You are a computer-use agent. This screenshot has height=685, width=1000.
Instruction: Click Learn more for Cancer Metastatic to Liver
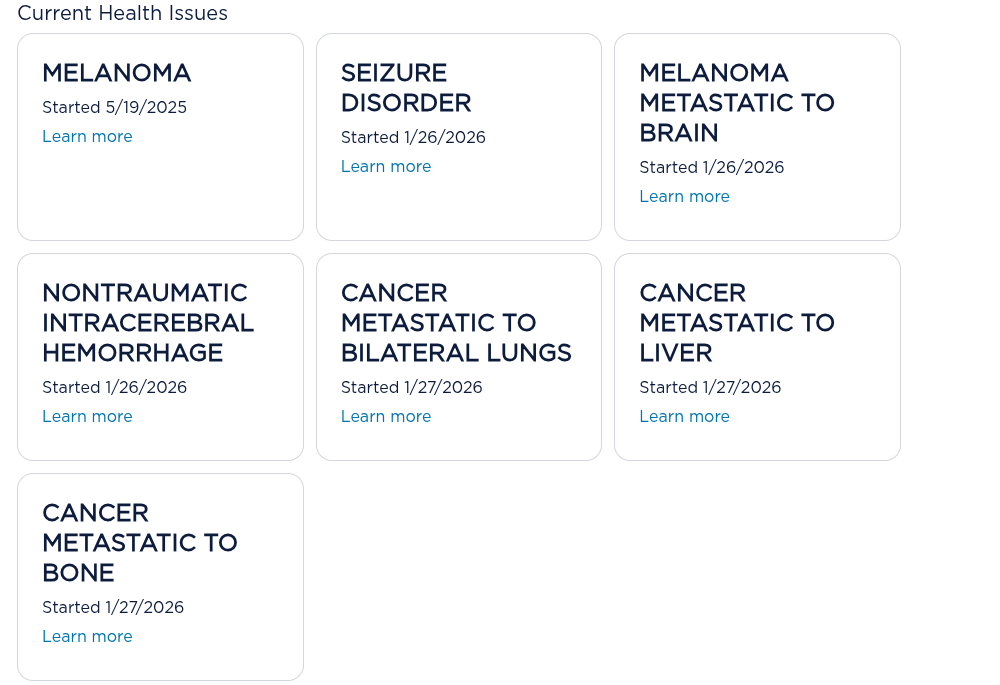pos(684,417)
